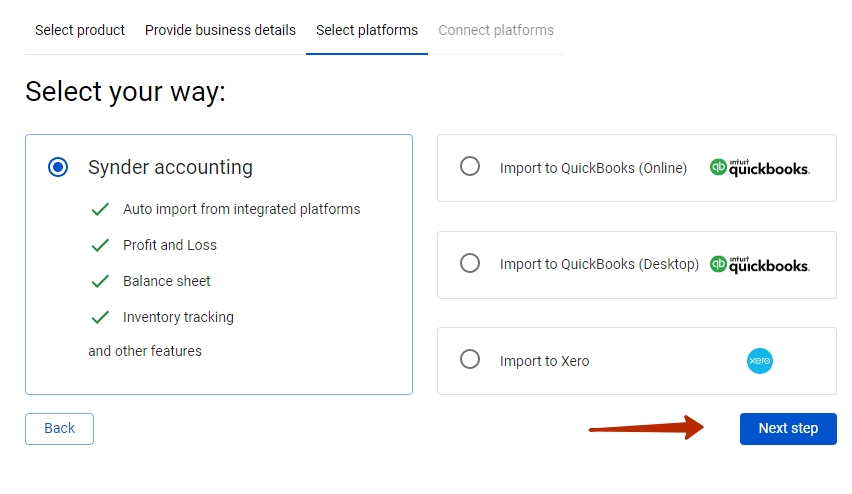
Task: Click the checkmark next to Balance sheet
Action: tap(100, 281)
